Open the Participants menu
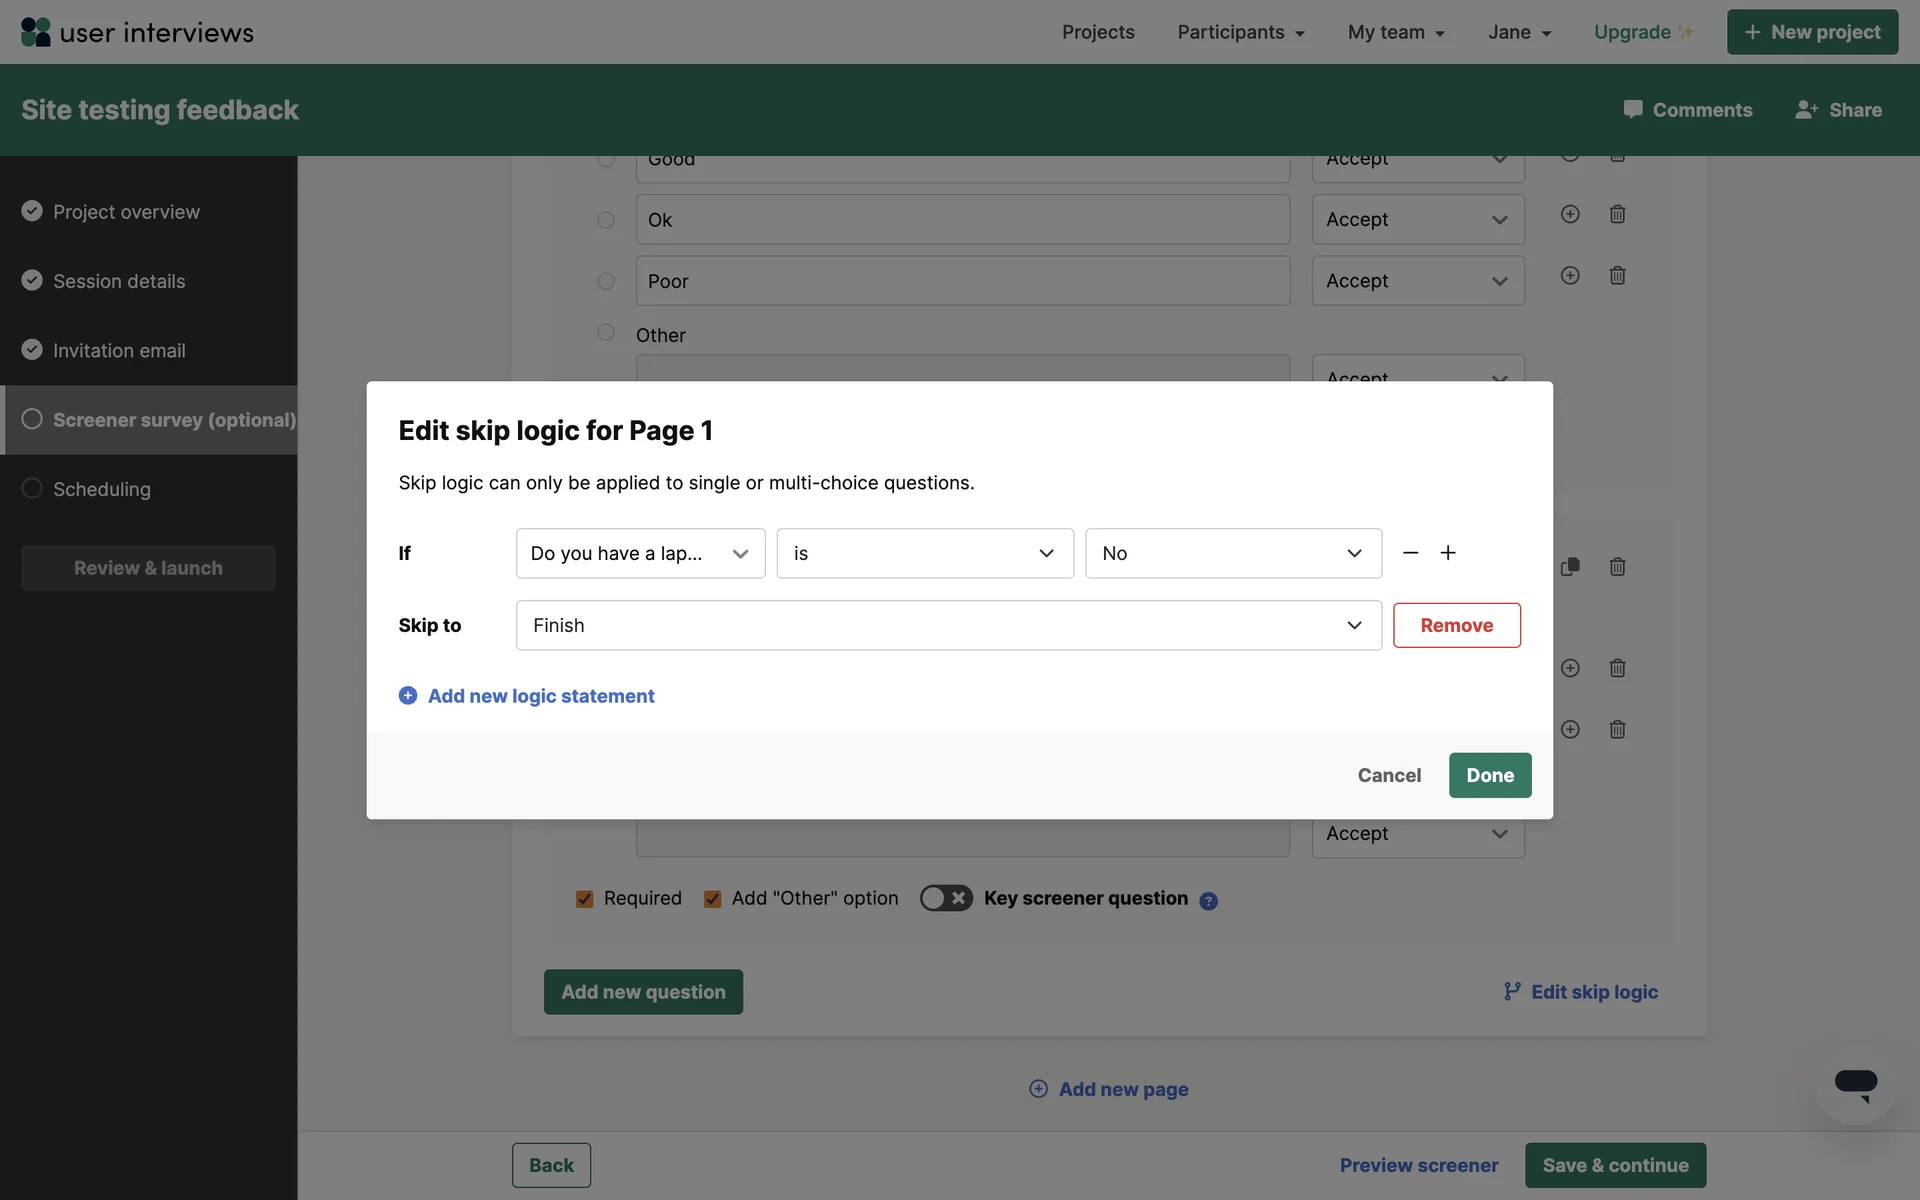 [x=1240, y=32]
